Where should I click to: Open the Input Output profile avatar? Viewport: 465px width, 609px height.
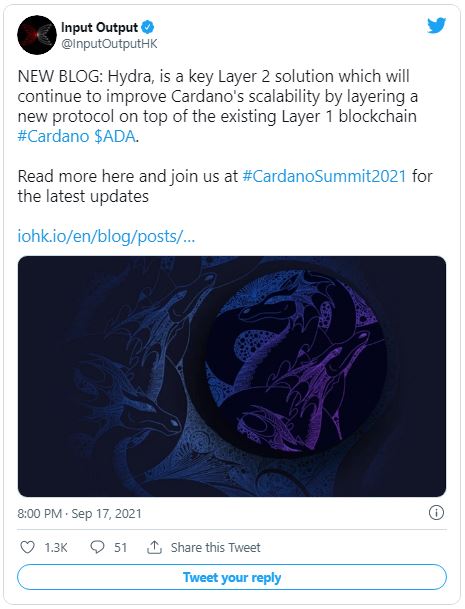[x=37, y=35]
